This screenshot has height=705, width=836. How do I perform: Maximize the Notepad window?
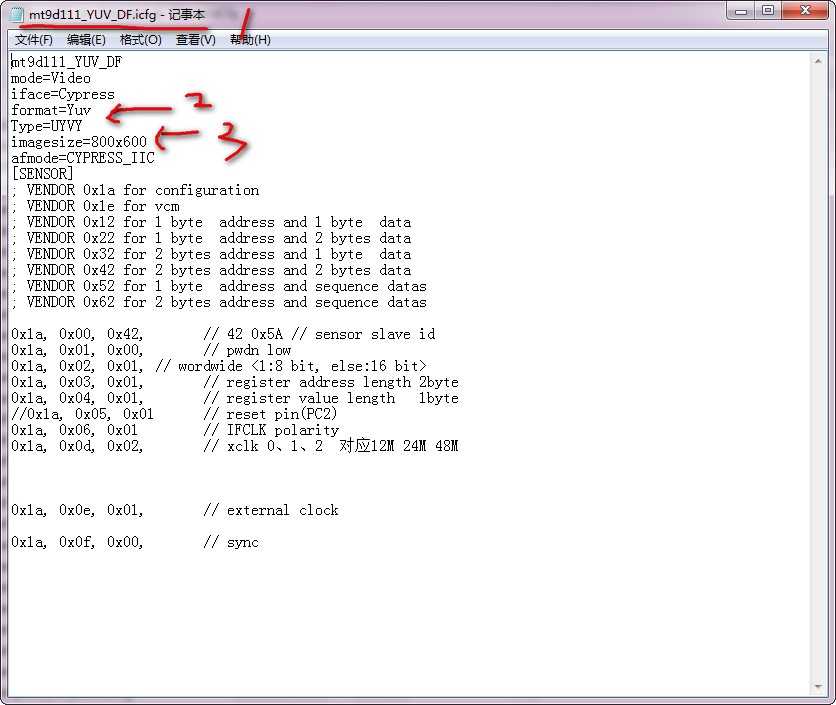point(768,11)
